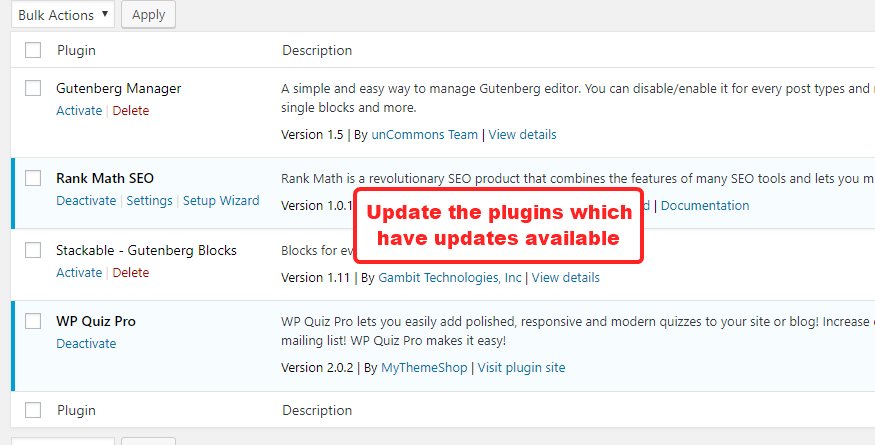Open the MyThemeShop author link
The image size is (875, 445).
[x=423, y=368]
